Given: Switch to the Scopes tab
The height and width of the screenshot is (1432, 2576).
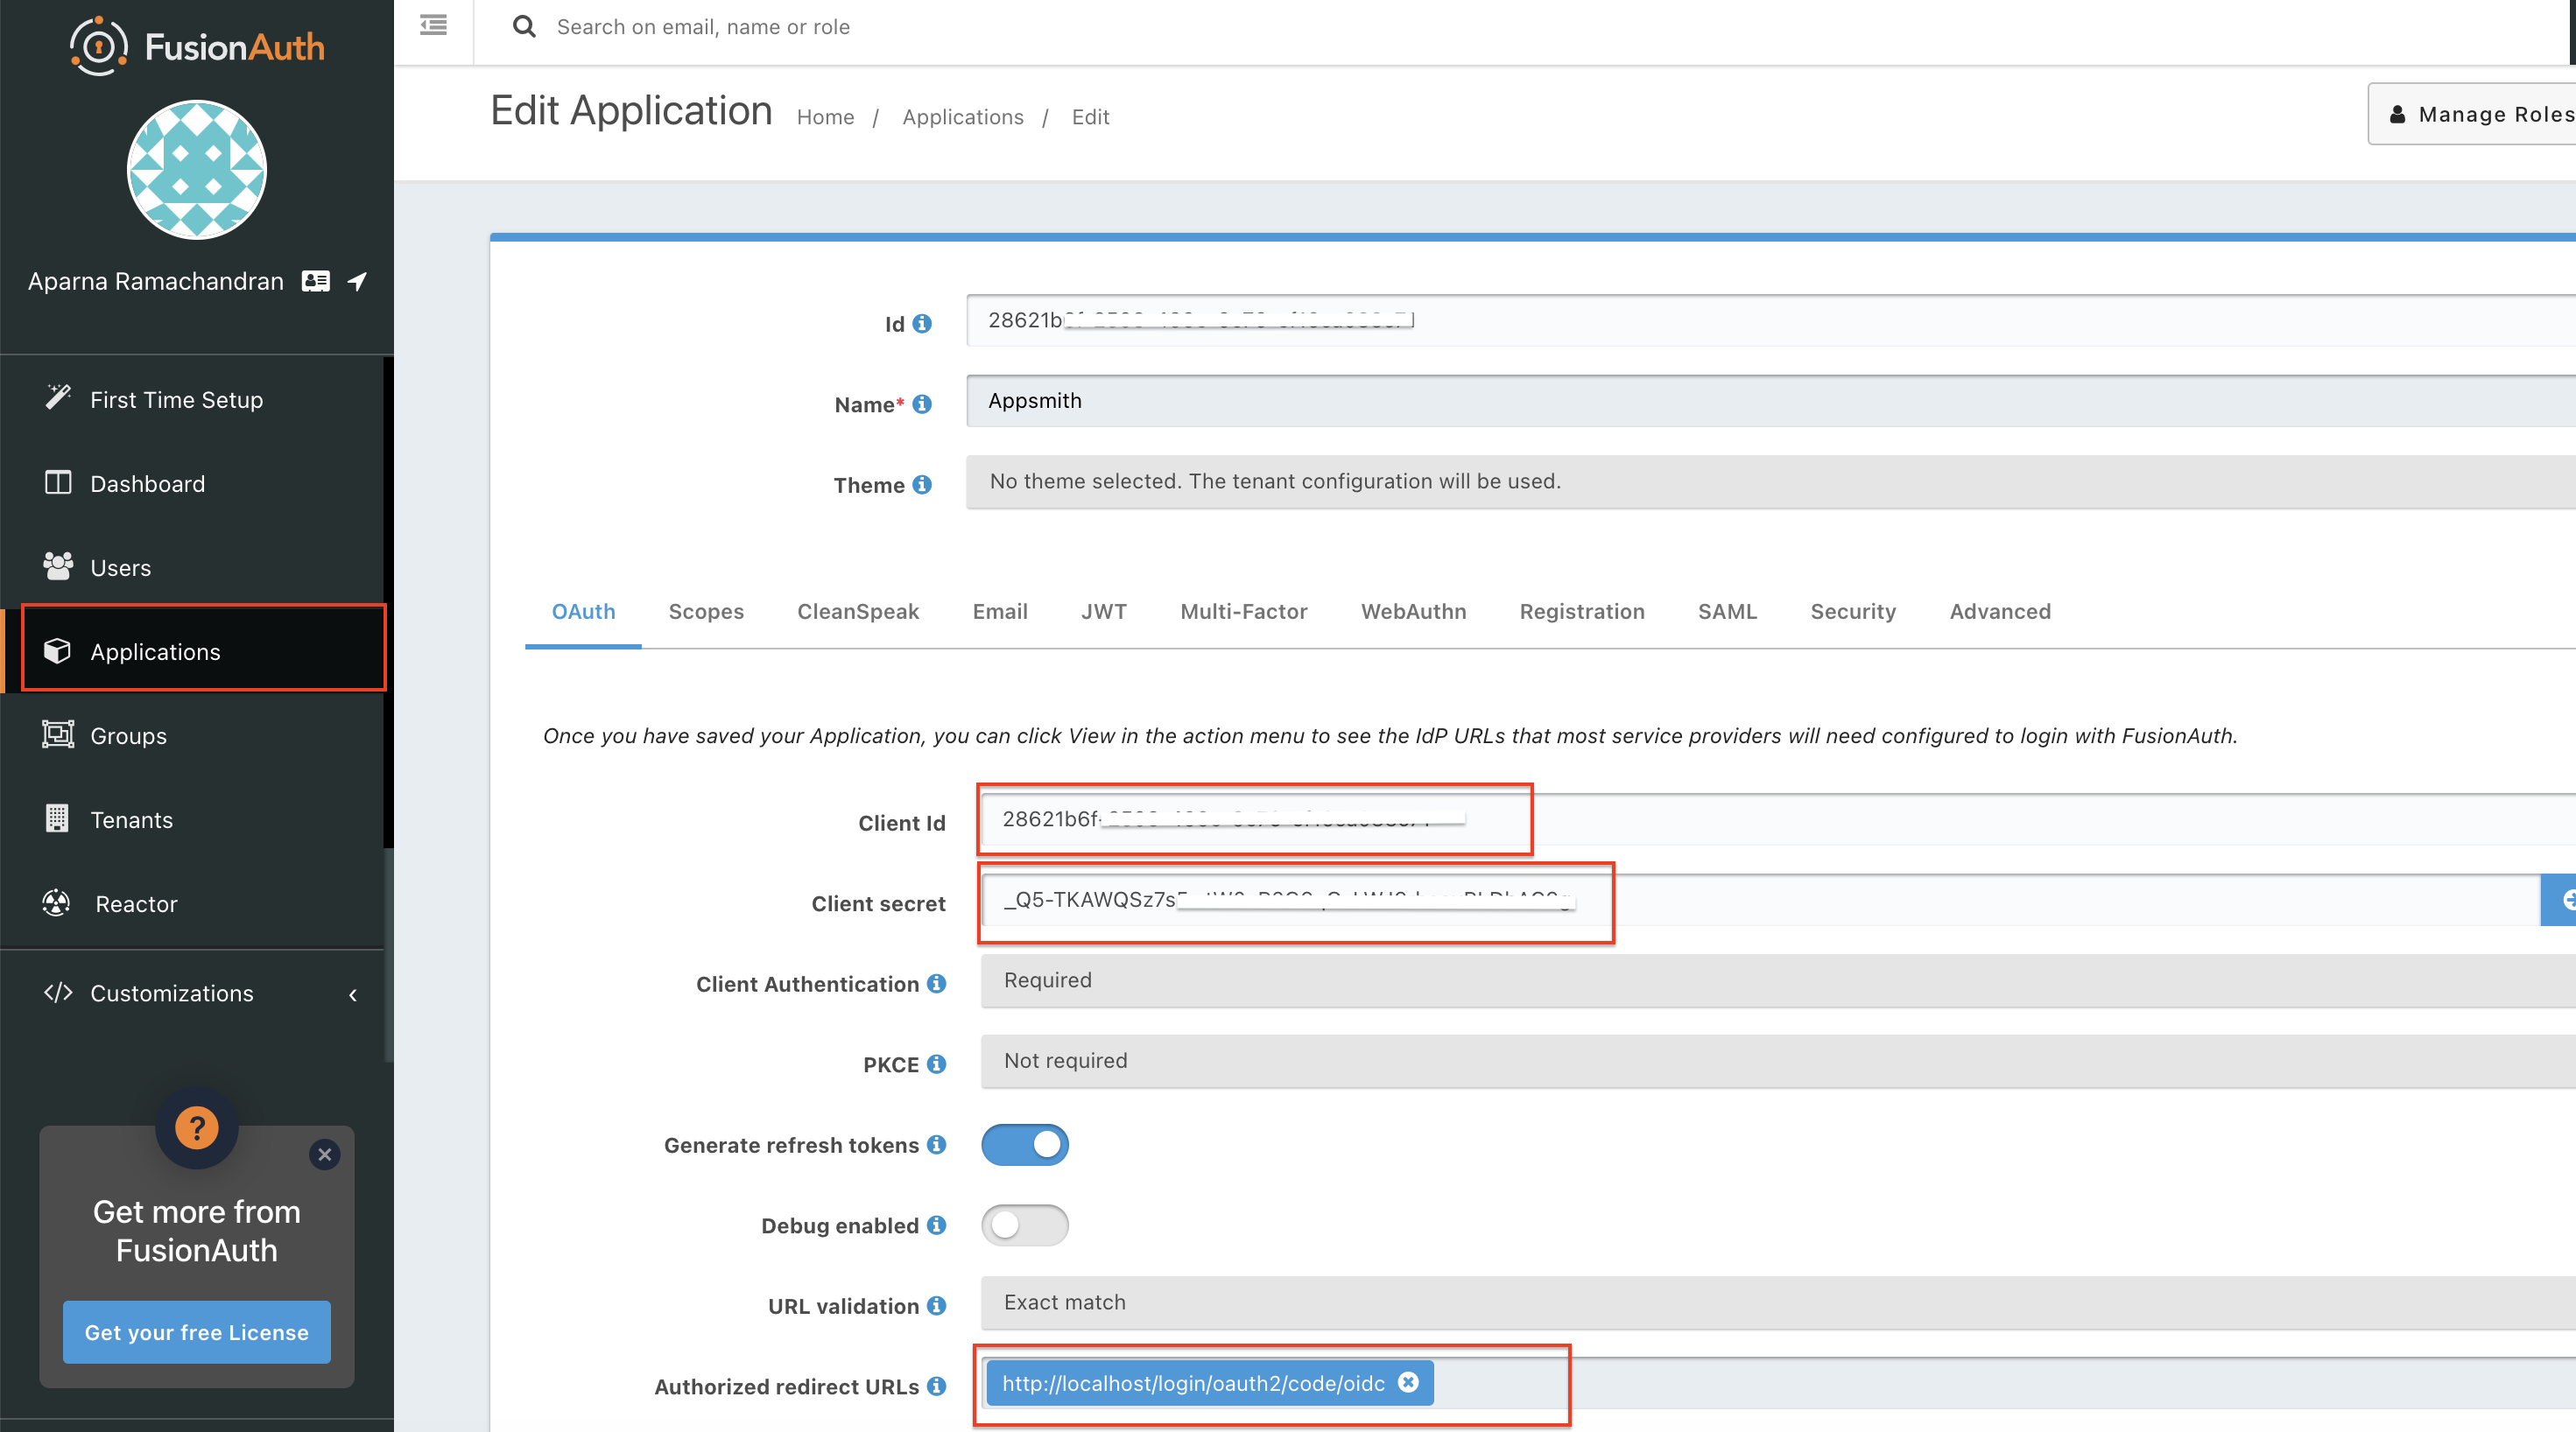Looking at the screenshot, I should coord(706,611).
